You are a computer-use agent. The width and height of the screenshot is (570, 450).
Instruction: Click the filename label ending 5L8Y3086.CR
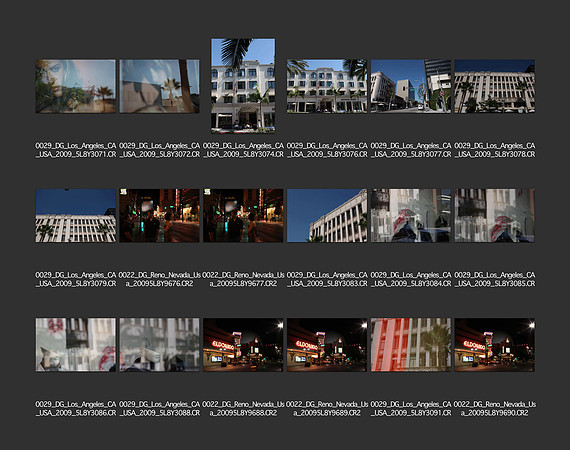(76, 409)
